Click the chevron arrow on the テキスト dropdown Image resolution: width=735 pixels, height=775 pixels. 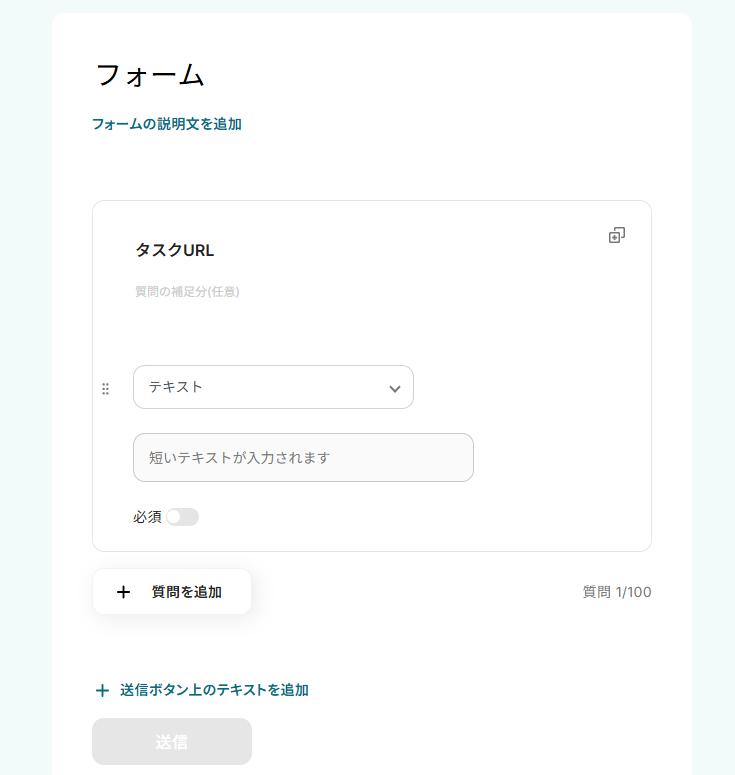coord(395,388)
